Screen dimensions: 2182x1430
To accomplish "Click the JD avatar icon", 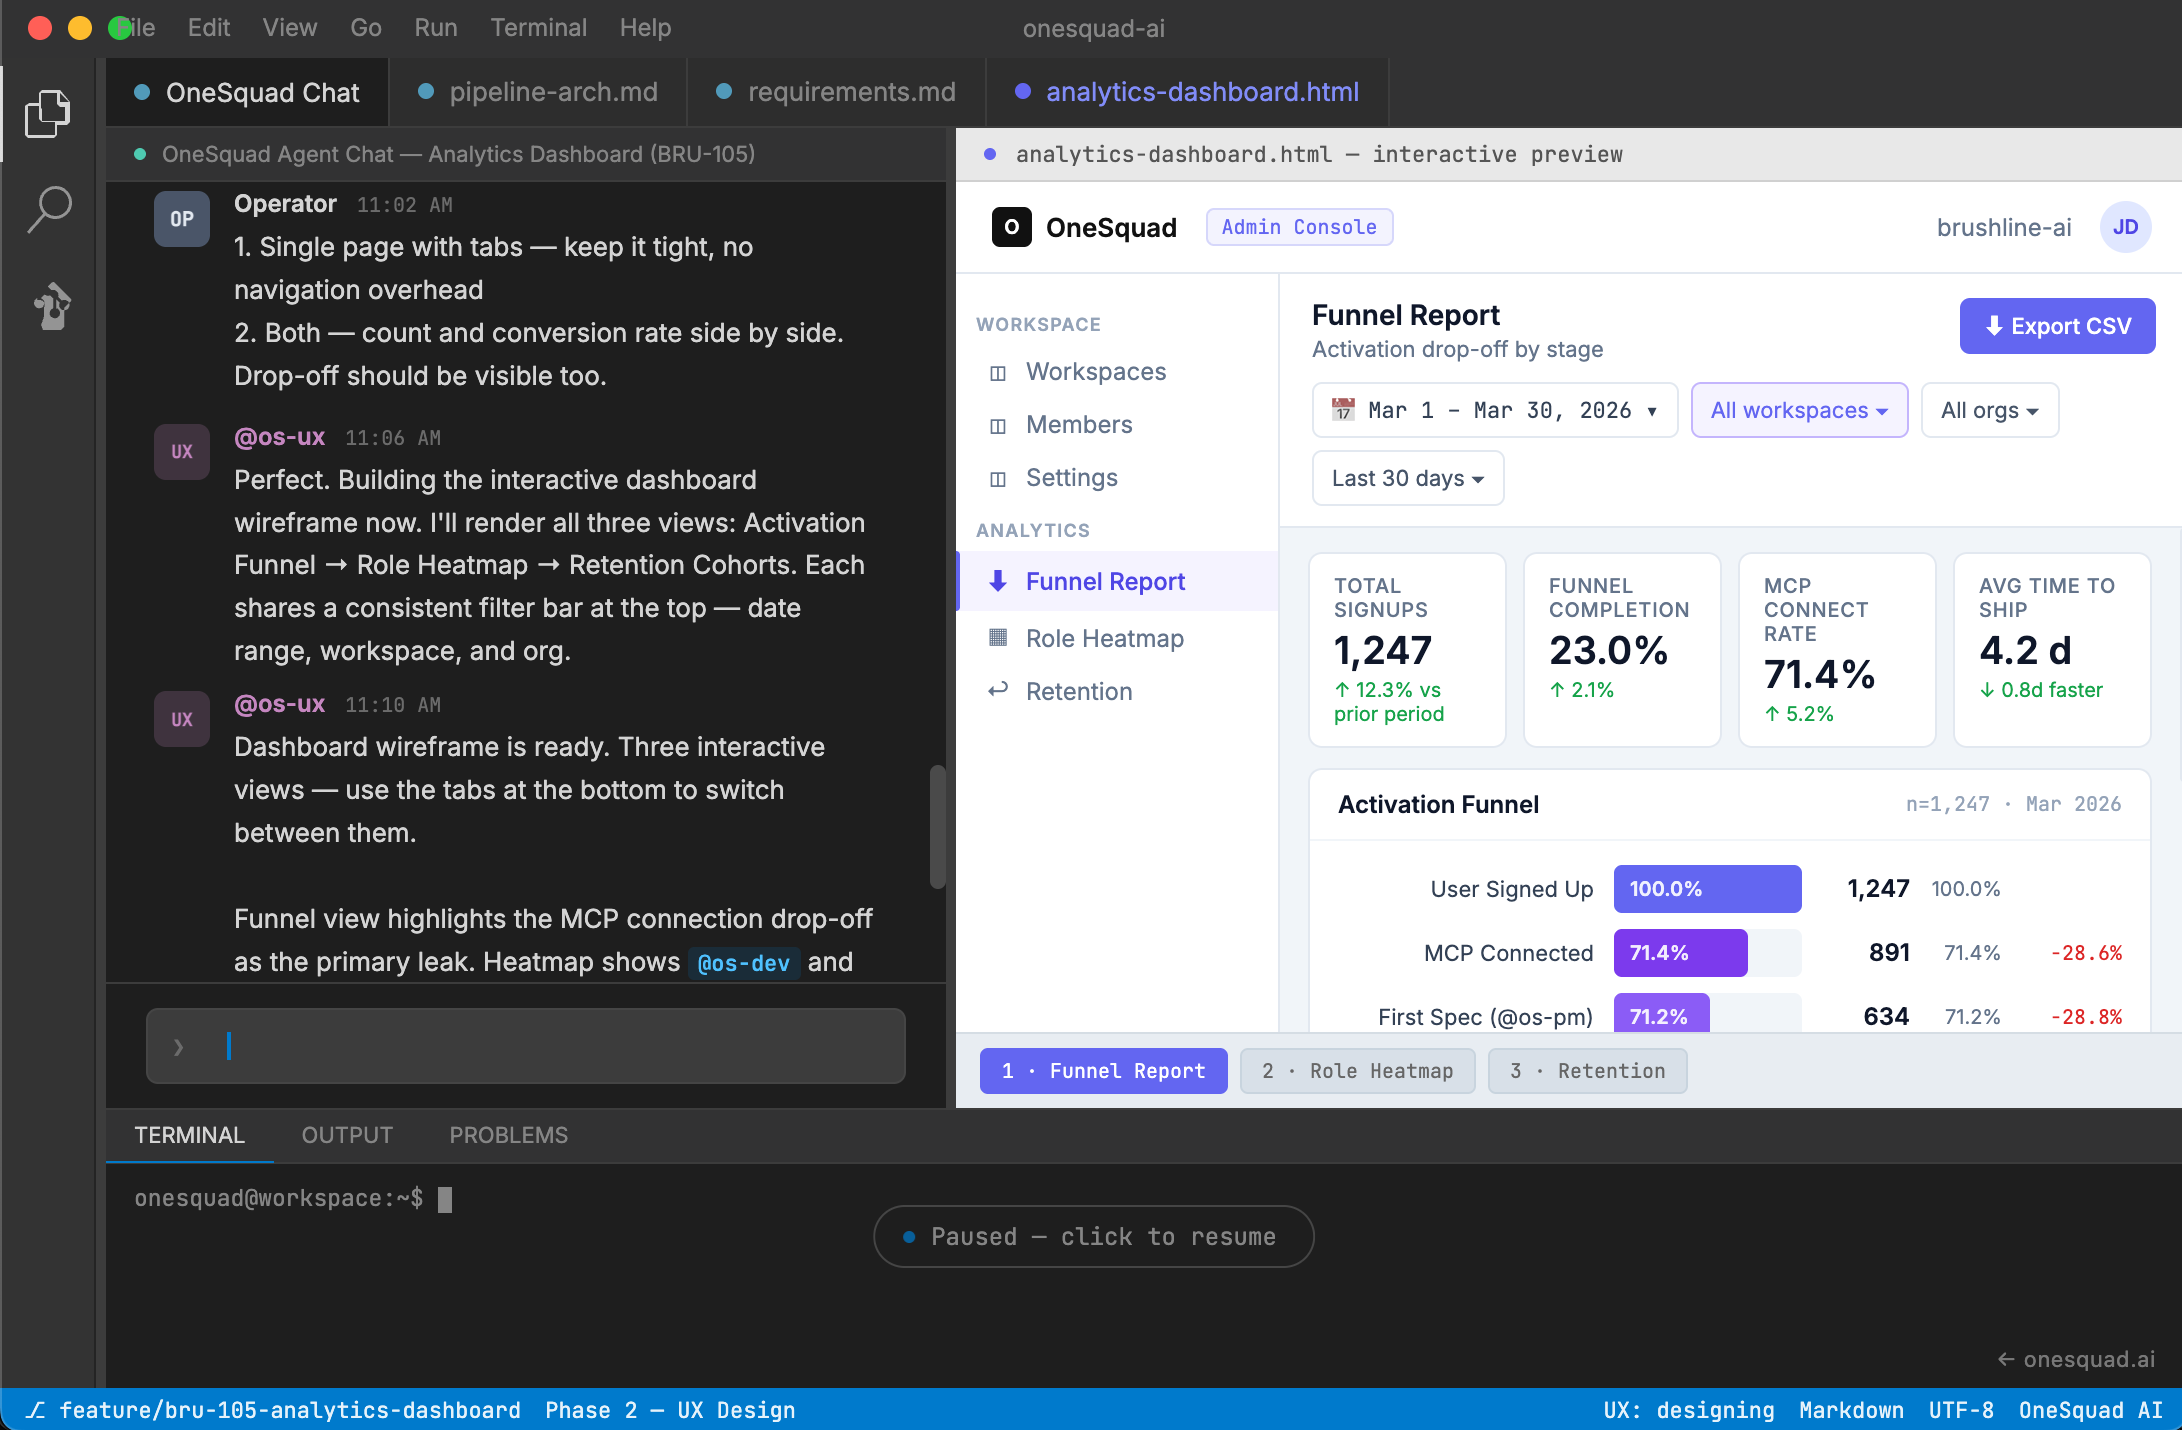I will click(2126, 227).
